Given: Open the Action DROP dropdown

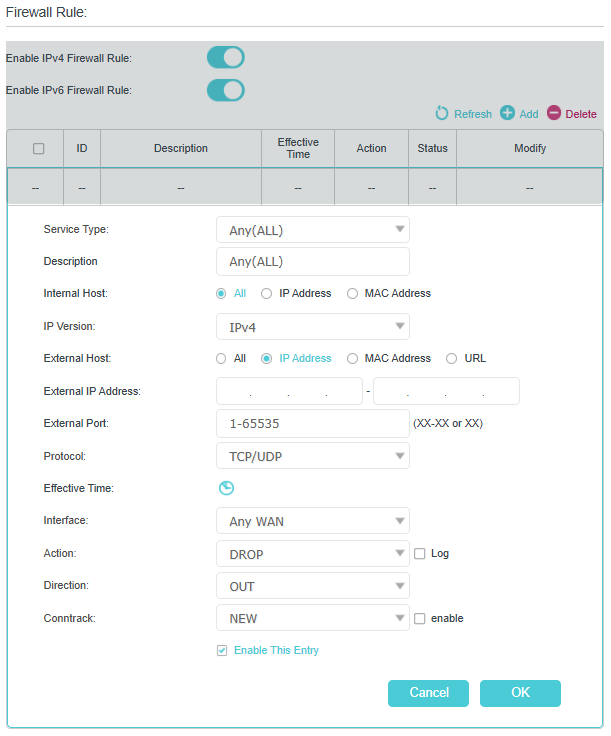Looking at the screenshot, I should point(313,554).
